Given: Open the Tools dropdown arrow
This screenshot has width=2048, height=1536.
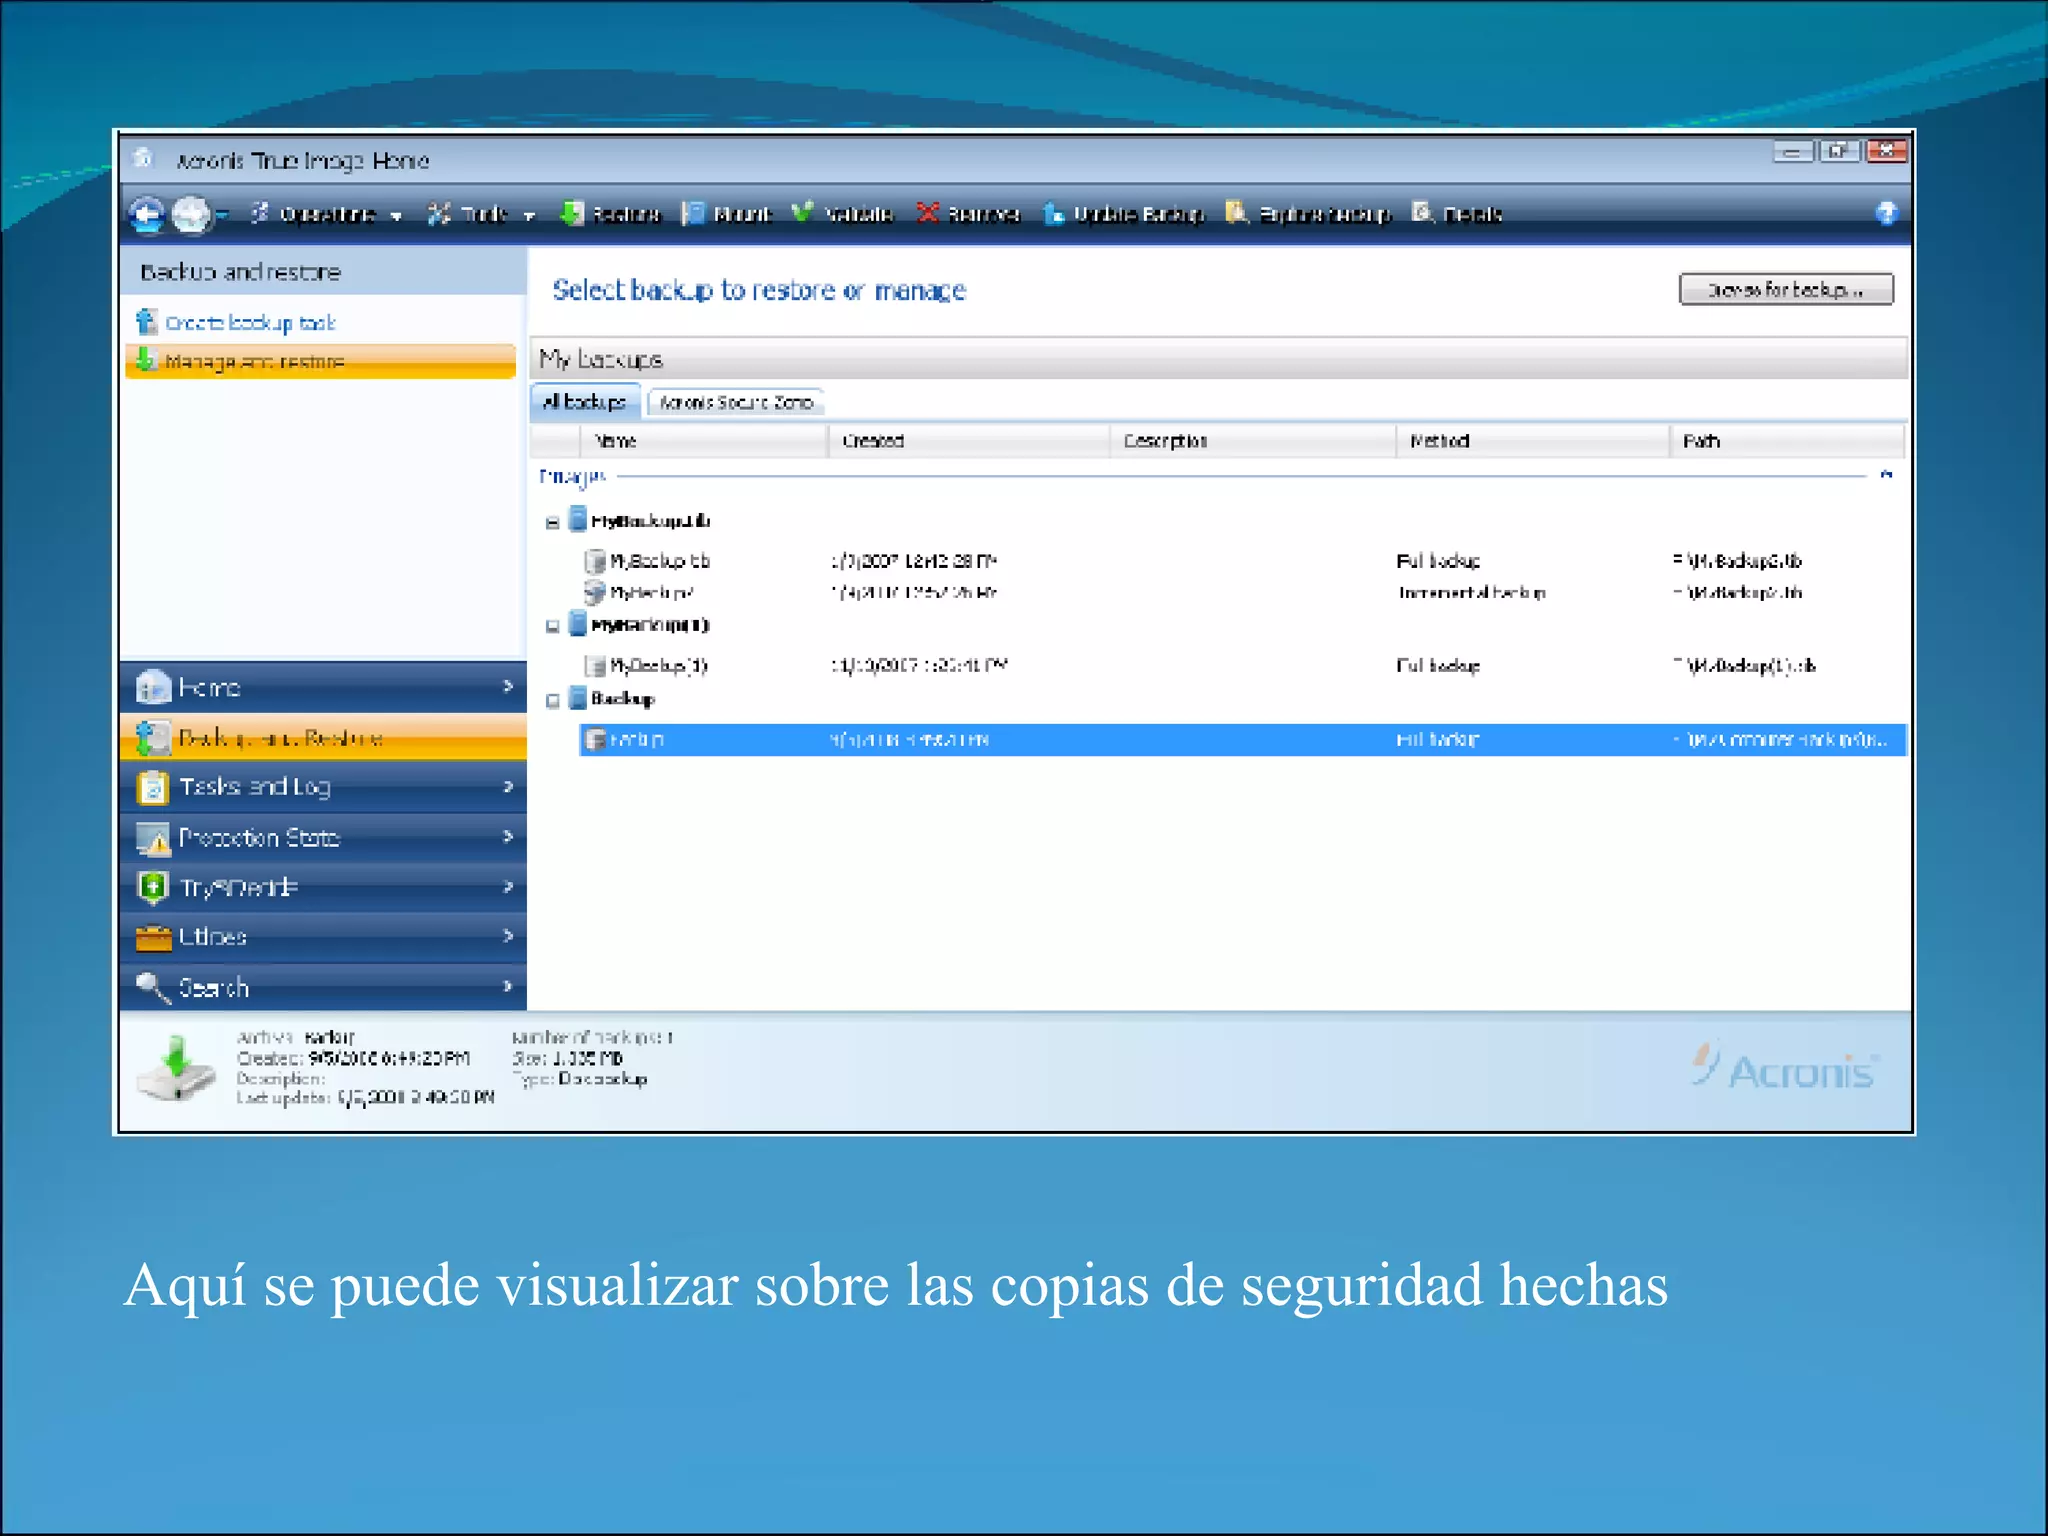Looking at the screenshot, I should coord(529,216).
